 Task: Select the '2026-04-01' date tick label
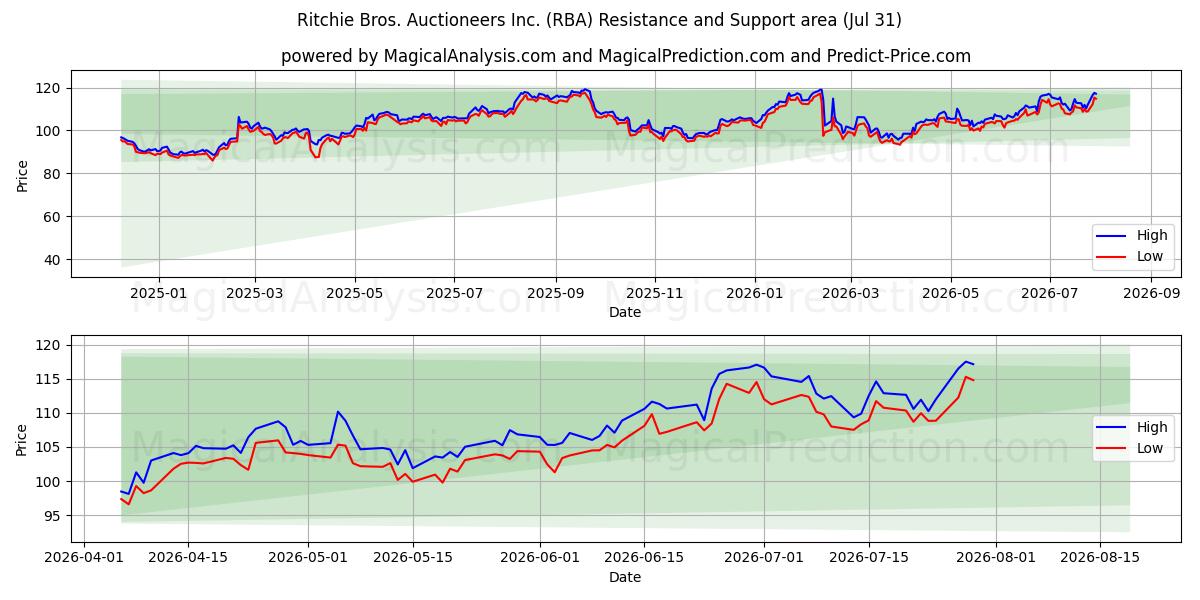[84, 558]
